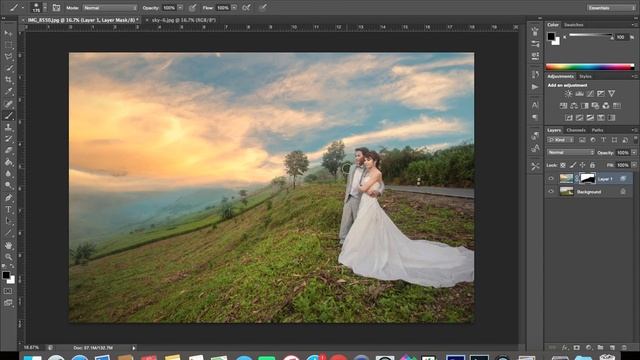Image resolution: width=640 pixels, height=360 pixels.
Task: Select the Pen tool
Action: pyautogui.click(x=8, y=198)
